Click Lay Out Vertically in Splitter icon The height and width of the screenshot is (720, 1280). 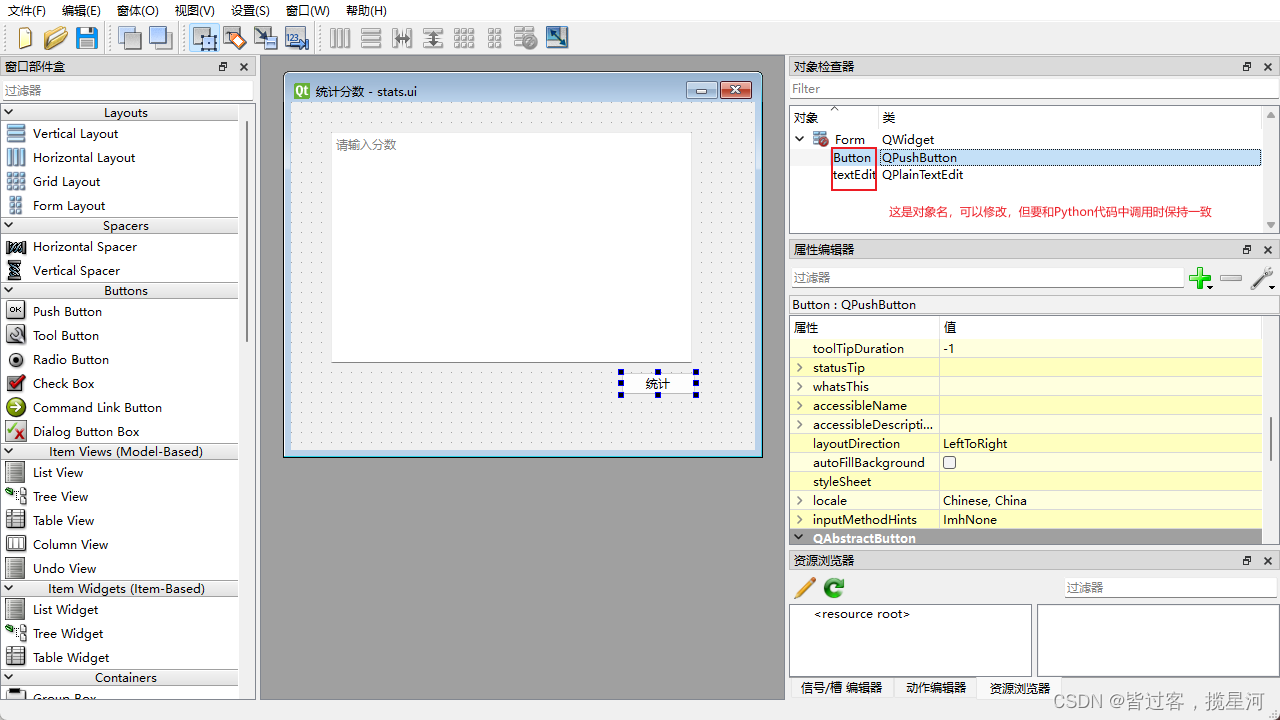(x=433, y=38)
